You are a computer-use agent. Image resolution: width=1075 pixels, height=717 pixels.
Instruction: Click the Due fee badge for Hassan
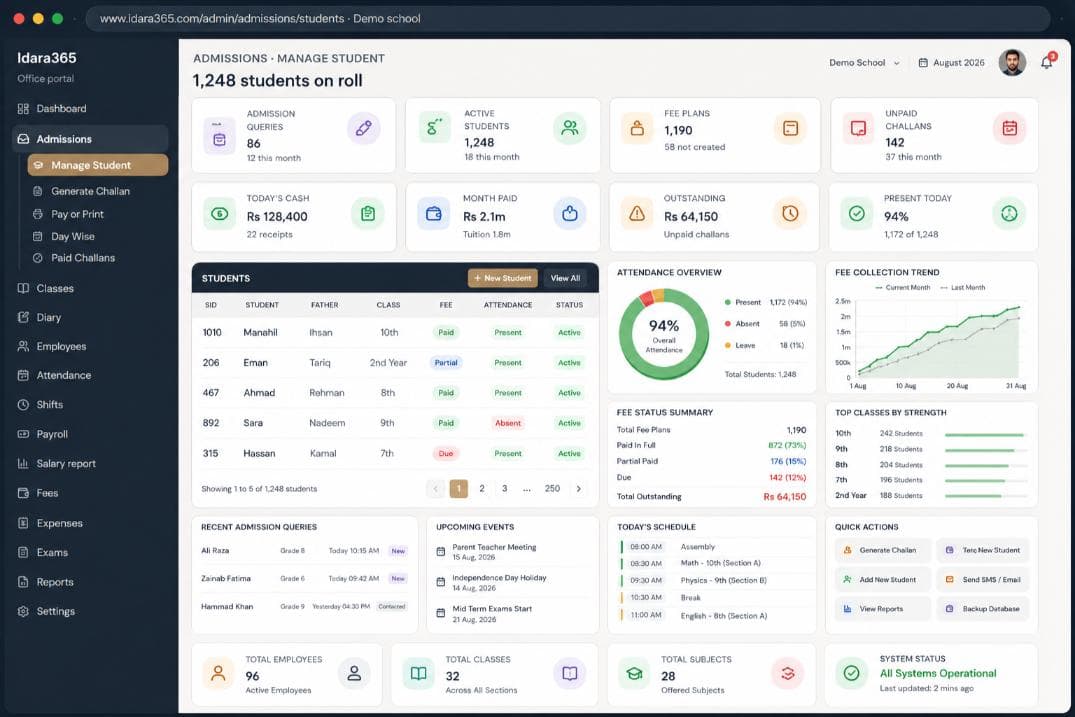pyautogui.click(x=446, y=453)
